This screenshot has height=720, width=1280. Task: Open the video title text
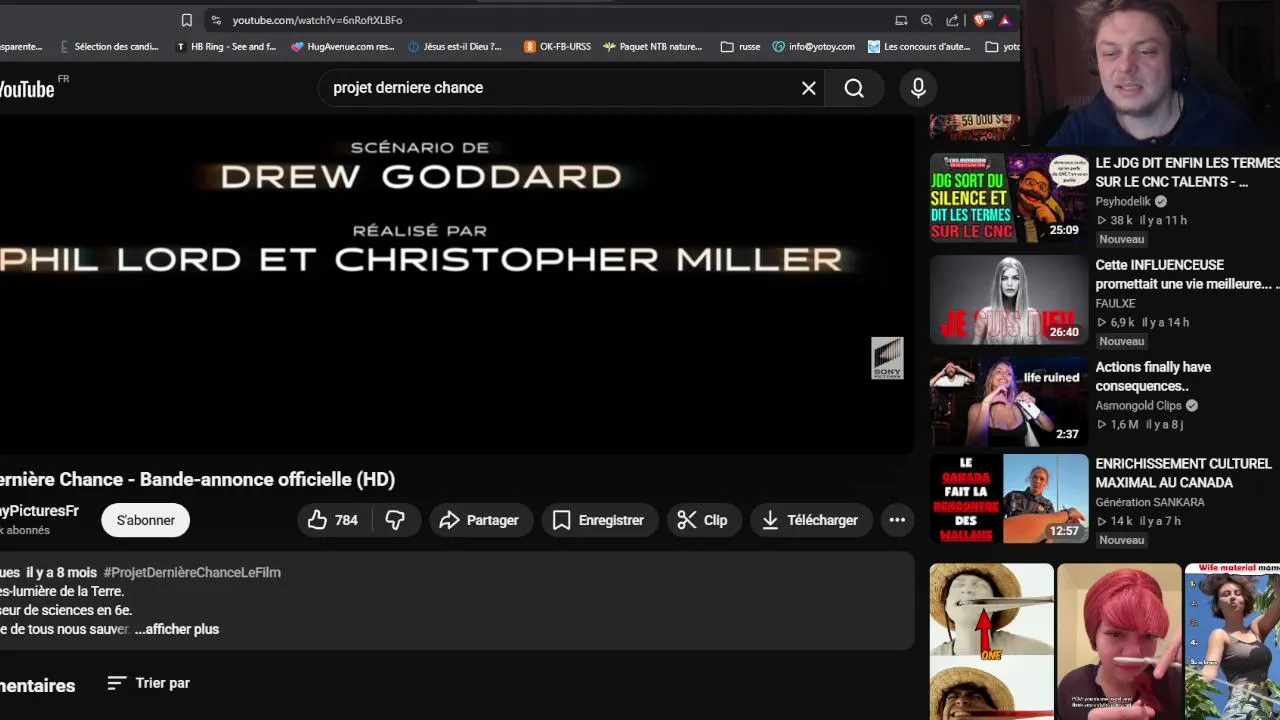[198, 479]
